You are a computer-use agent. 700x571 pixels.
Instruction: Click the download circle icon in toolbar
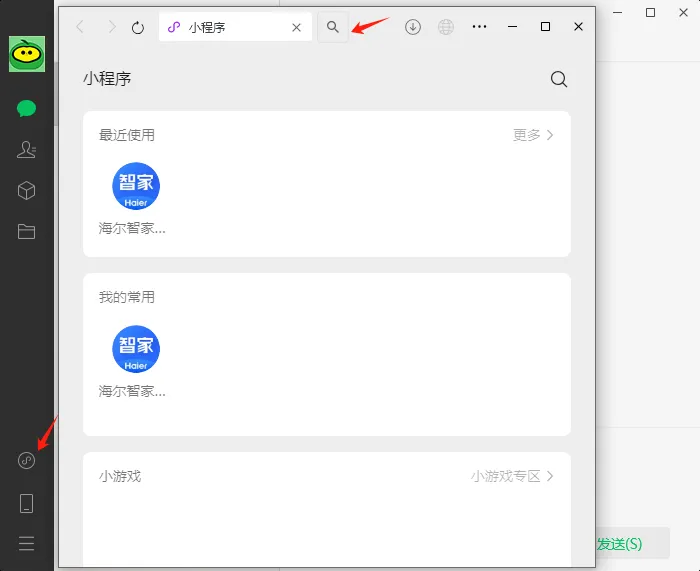click(x=413, y=27)
